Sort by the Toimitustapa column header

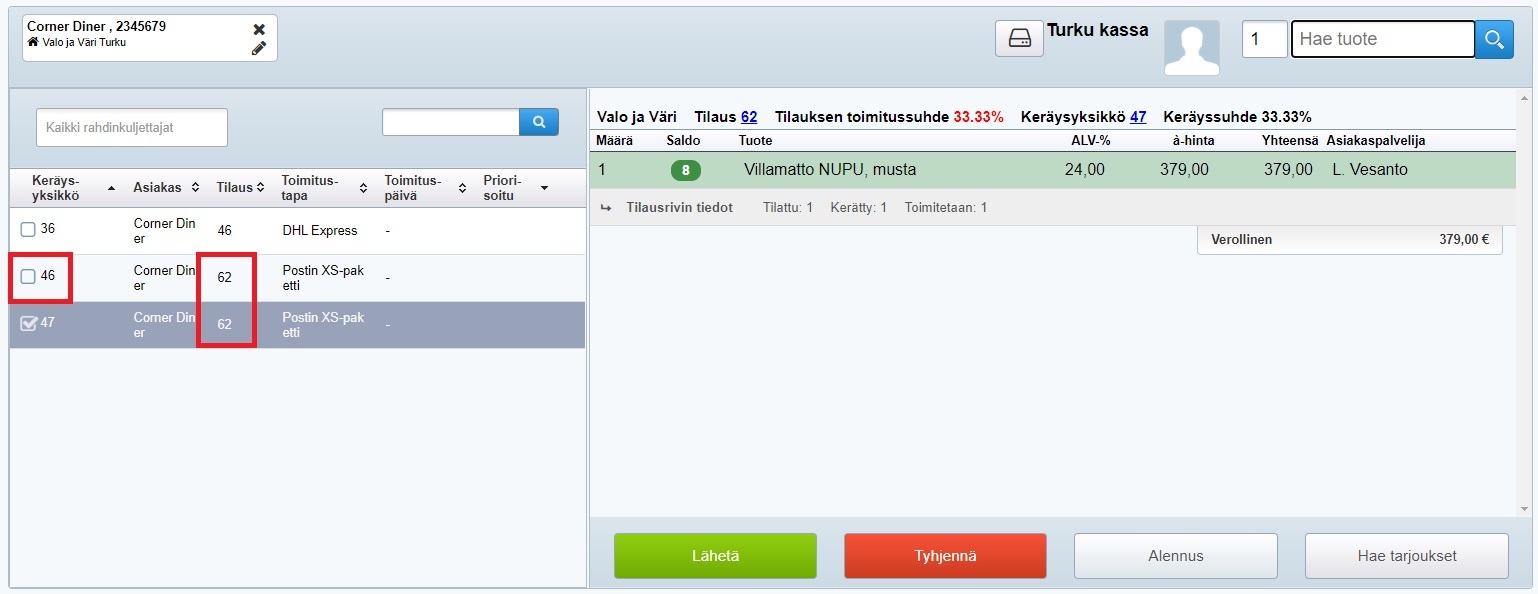pos(325,188)
